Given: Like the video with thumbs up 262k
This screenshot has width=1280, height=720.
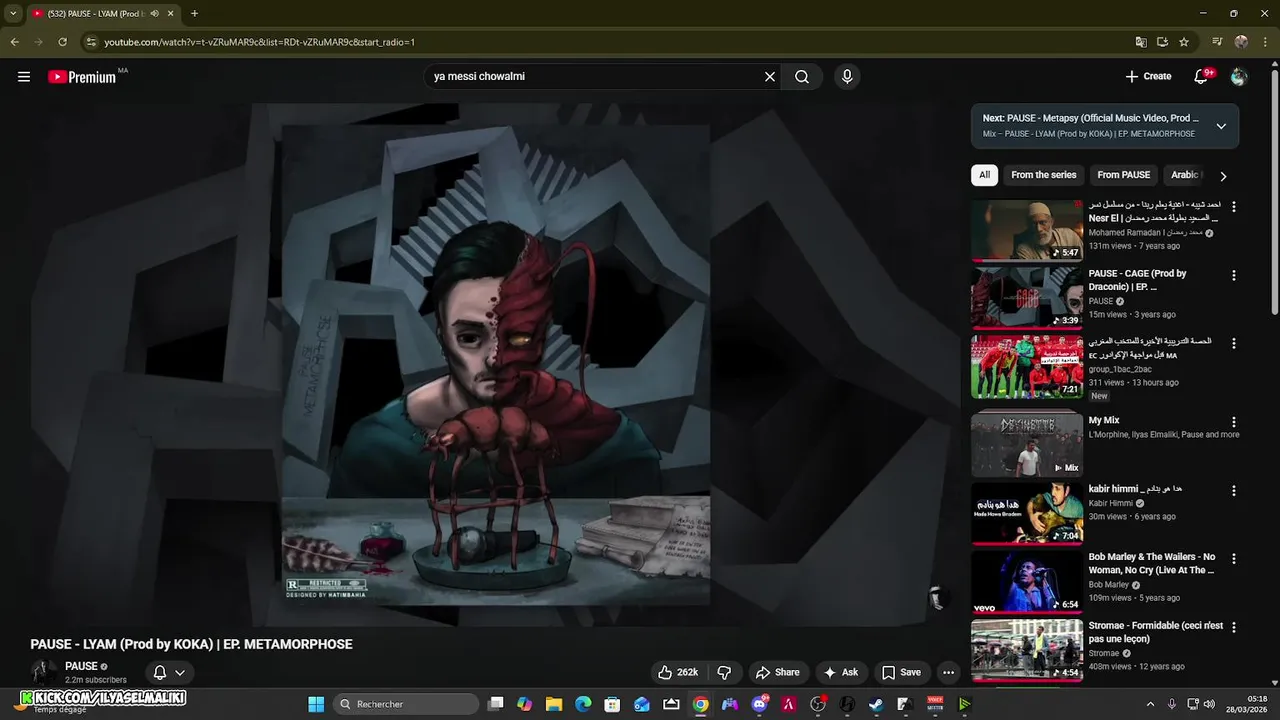Looking at the screenshot, I should 677,672.
